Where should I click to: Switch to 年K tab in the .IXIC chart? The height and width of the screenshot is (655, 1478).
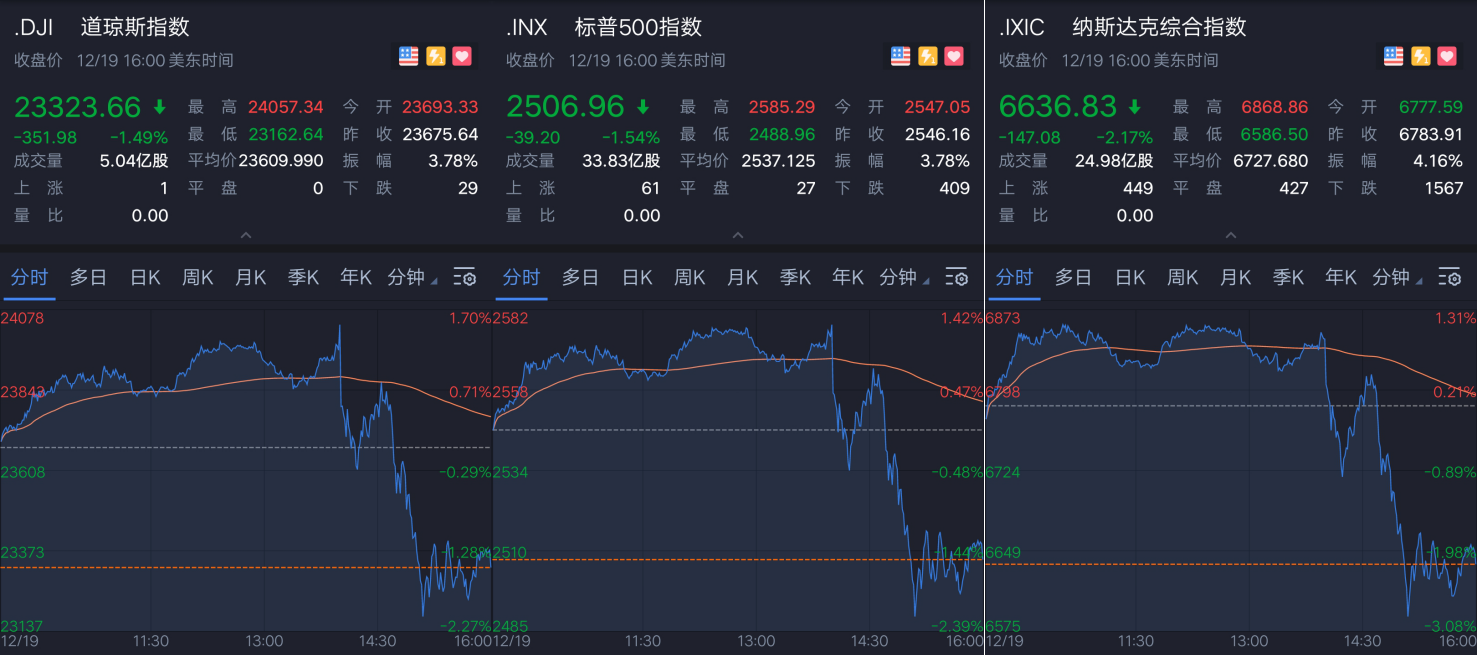point(1341,277)
